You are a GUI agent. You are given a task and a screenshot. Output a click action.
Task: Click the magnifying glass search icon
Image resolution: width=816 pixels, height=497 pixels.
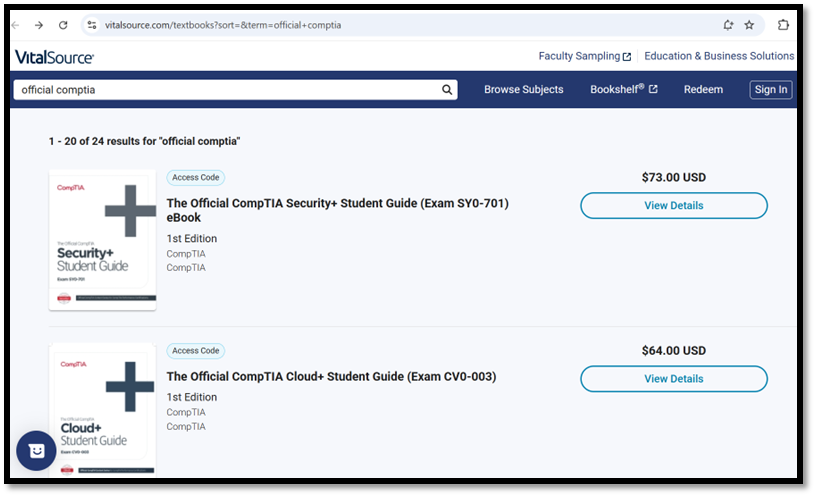tap(447, 90)
